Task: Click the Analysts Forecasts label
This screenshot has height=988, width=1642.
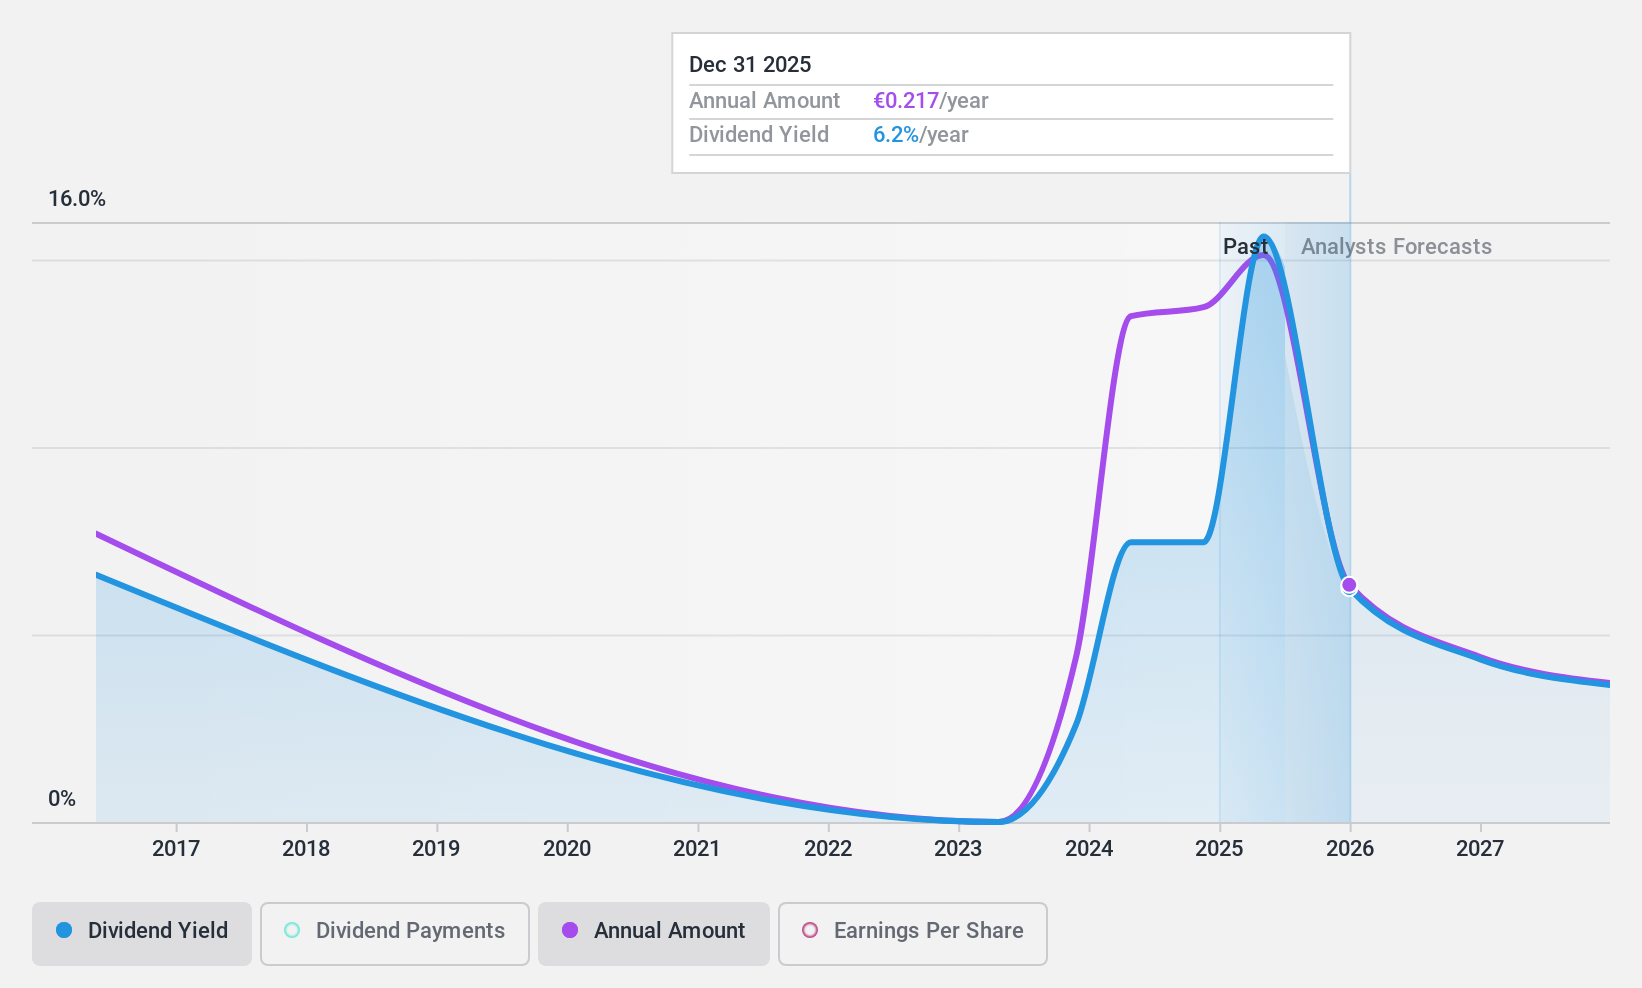Action: 1396,247
